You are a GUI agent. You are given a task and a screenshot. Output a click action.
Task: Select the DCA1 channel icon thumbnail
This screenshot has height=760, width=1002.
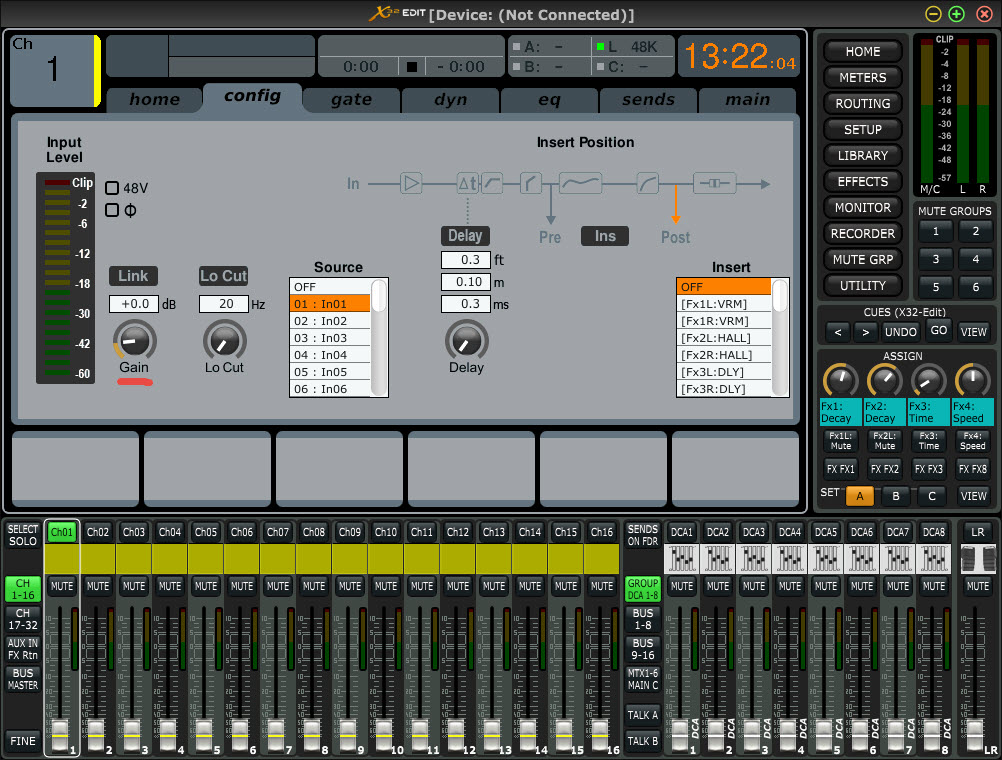pyautogui.click(x=682, y=559)
